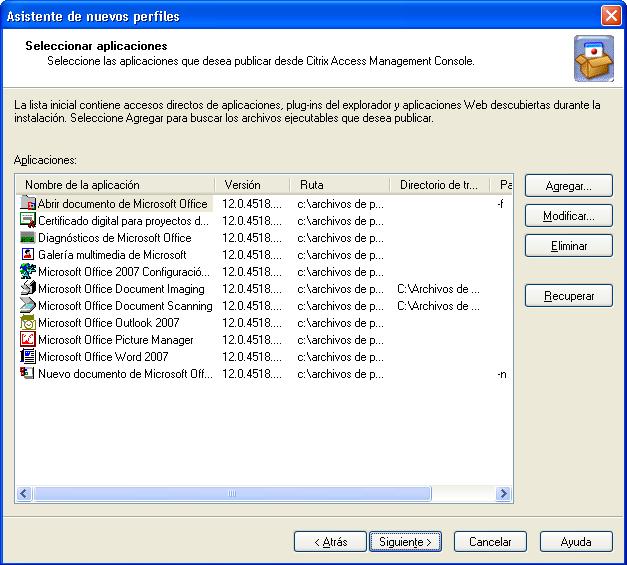Screen dimensions: 627x565
Task: Click the Microsoft Office Document Scanning icon
Action: pos(28,305)
